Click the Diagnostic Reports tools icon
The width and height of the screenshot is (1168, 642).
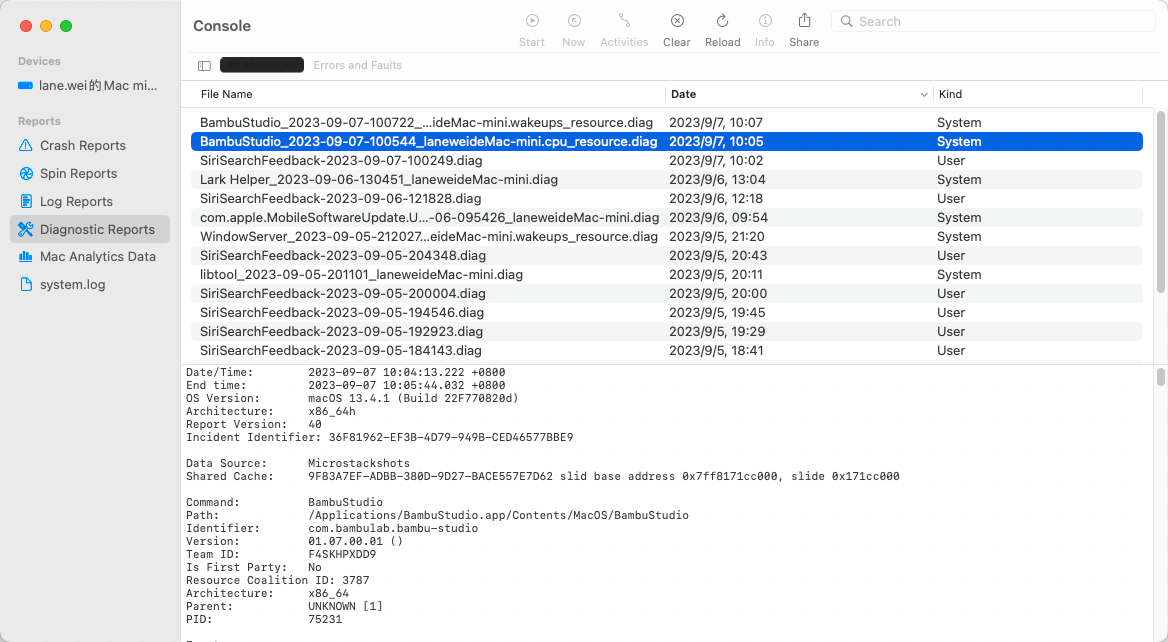(26, 229)
